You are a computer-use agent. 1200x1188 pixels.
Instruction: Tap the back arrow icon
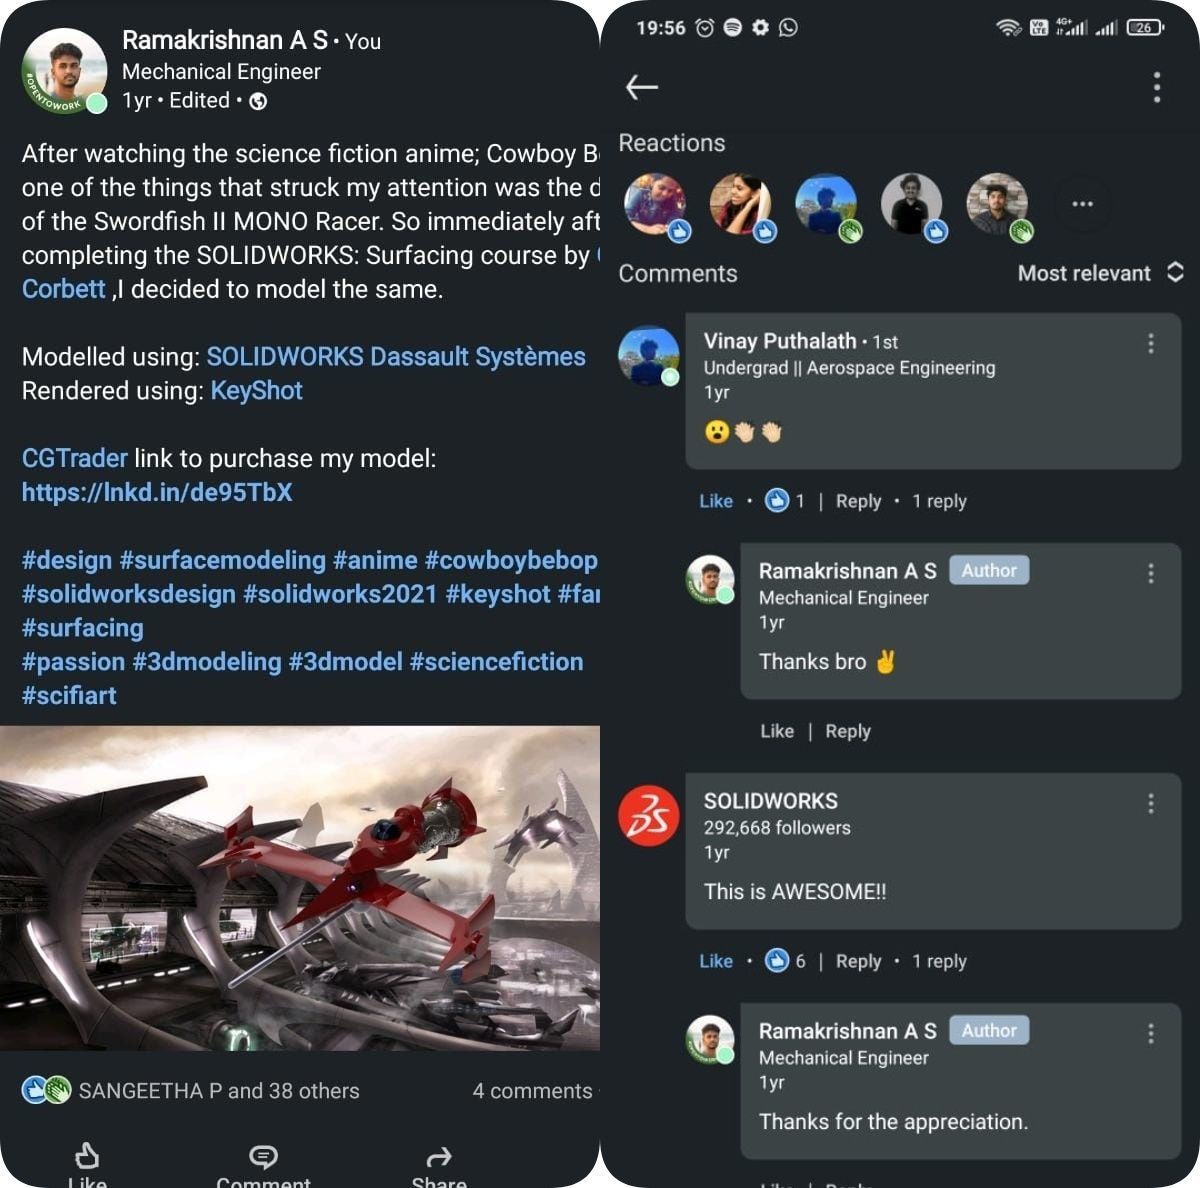click(641, 87)
